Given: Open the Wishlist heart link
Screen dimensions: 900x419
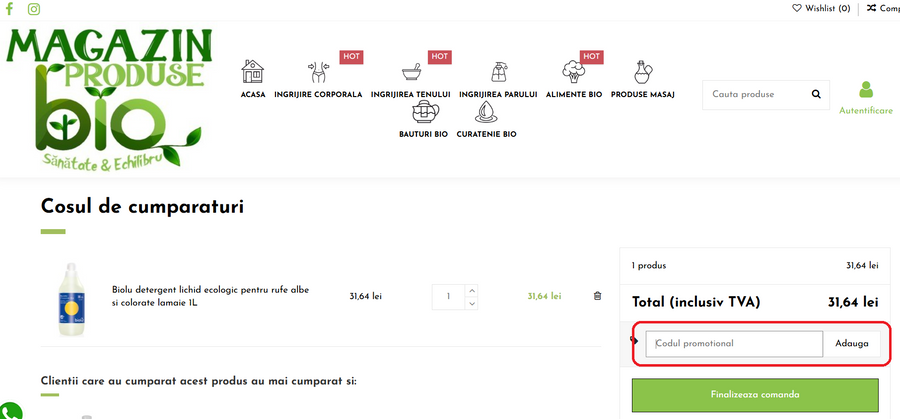Looking at the screenshot, I should point(821,8).
